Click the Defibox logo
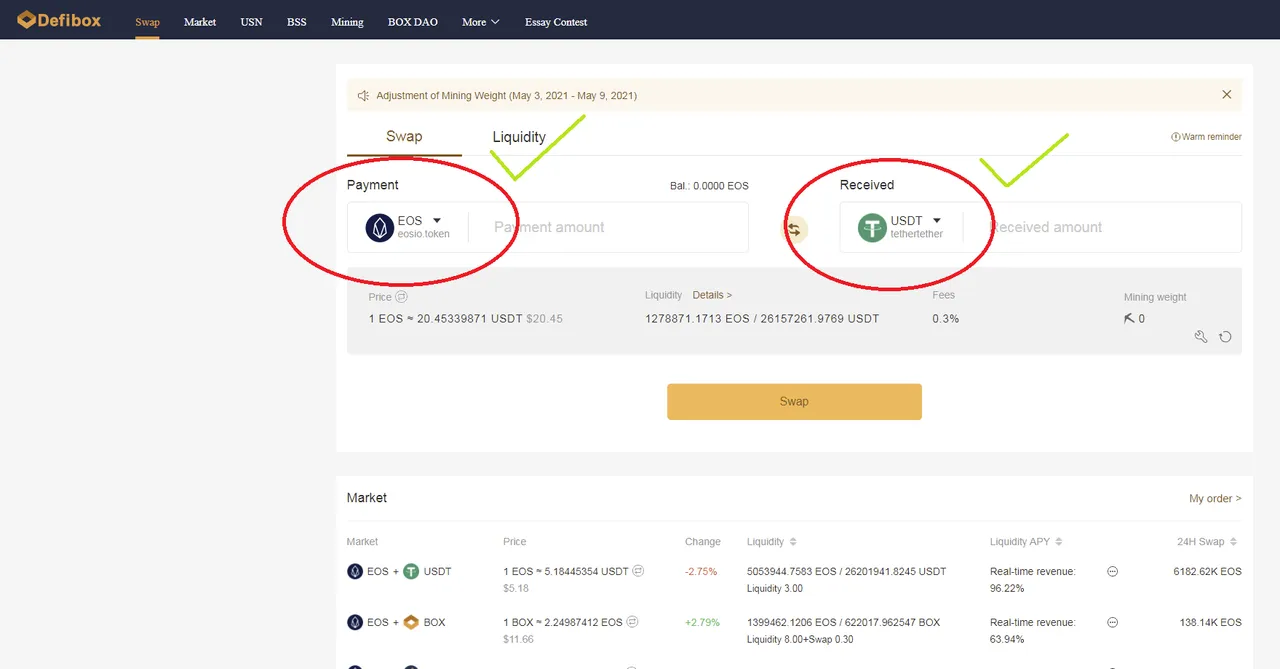Viewport: 1280px width, 669px height. [59, 20]
